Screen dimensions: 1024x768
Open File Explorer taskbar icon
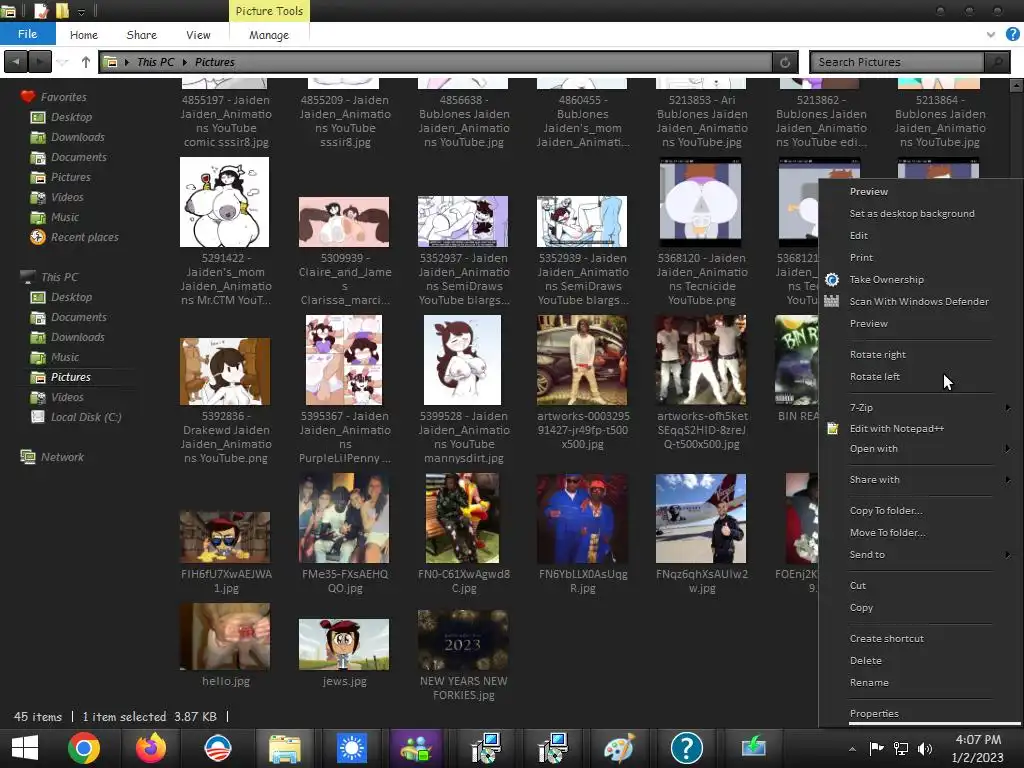tap(285, 748)
